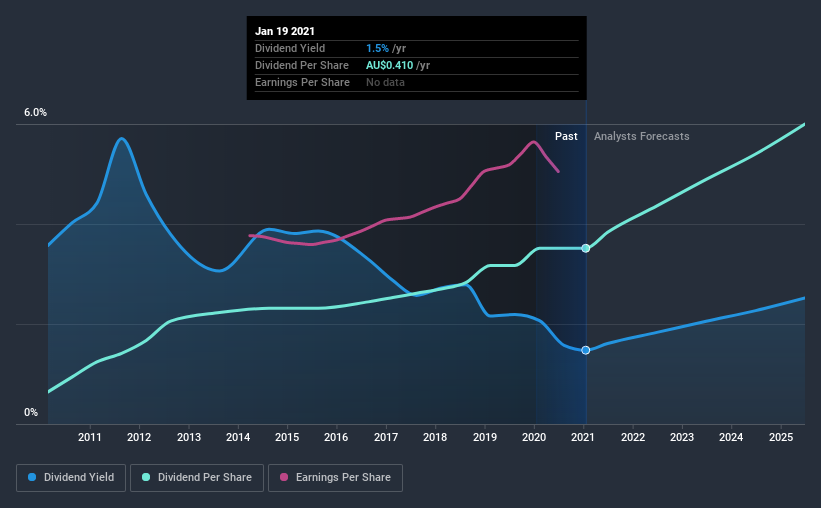The width and height of the screenshot is (821, 508).
Task: Click the 2011 x-axis label
Action: pos(90,437)
